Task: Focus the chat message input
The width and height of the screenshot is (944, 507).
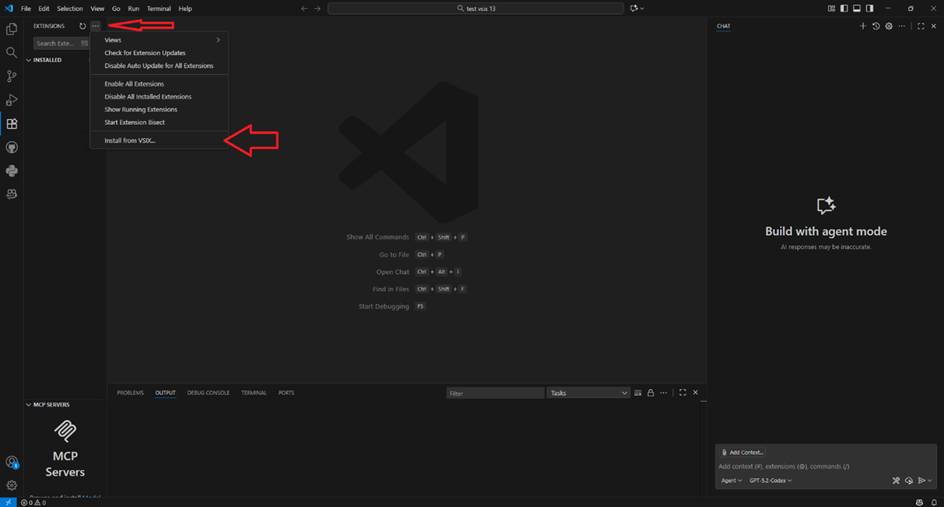Action: [x=825, y=466]
